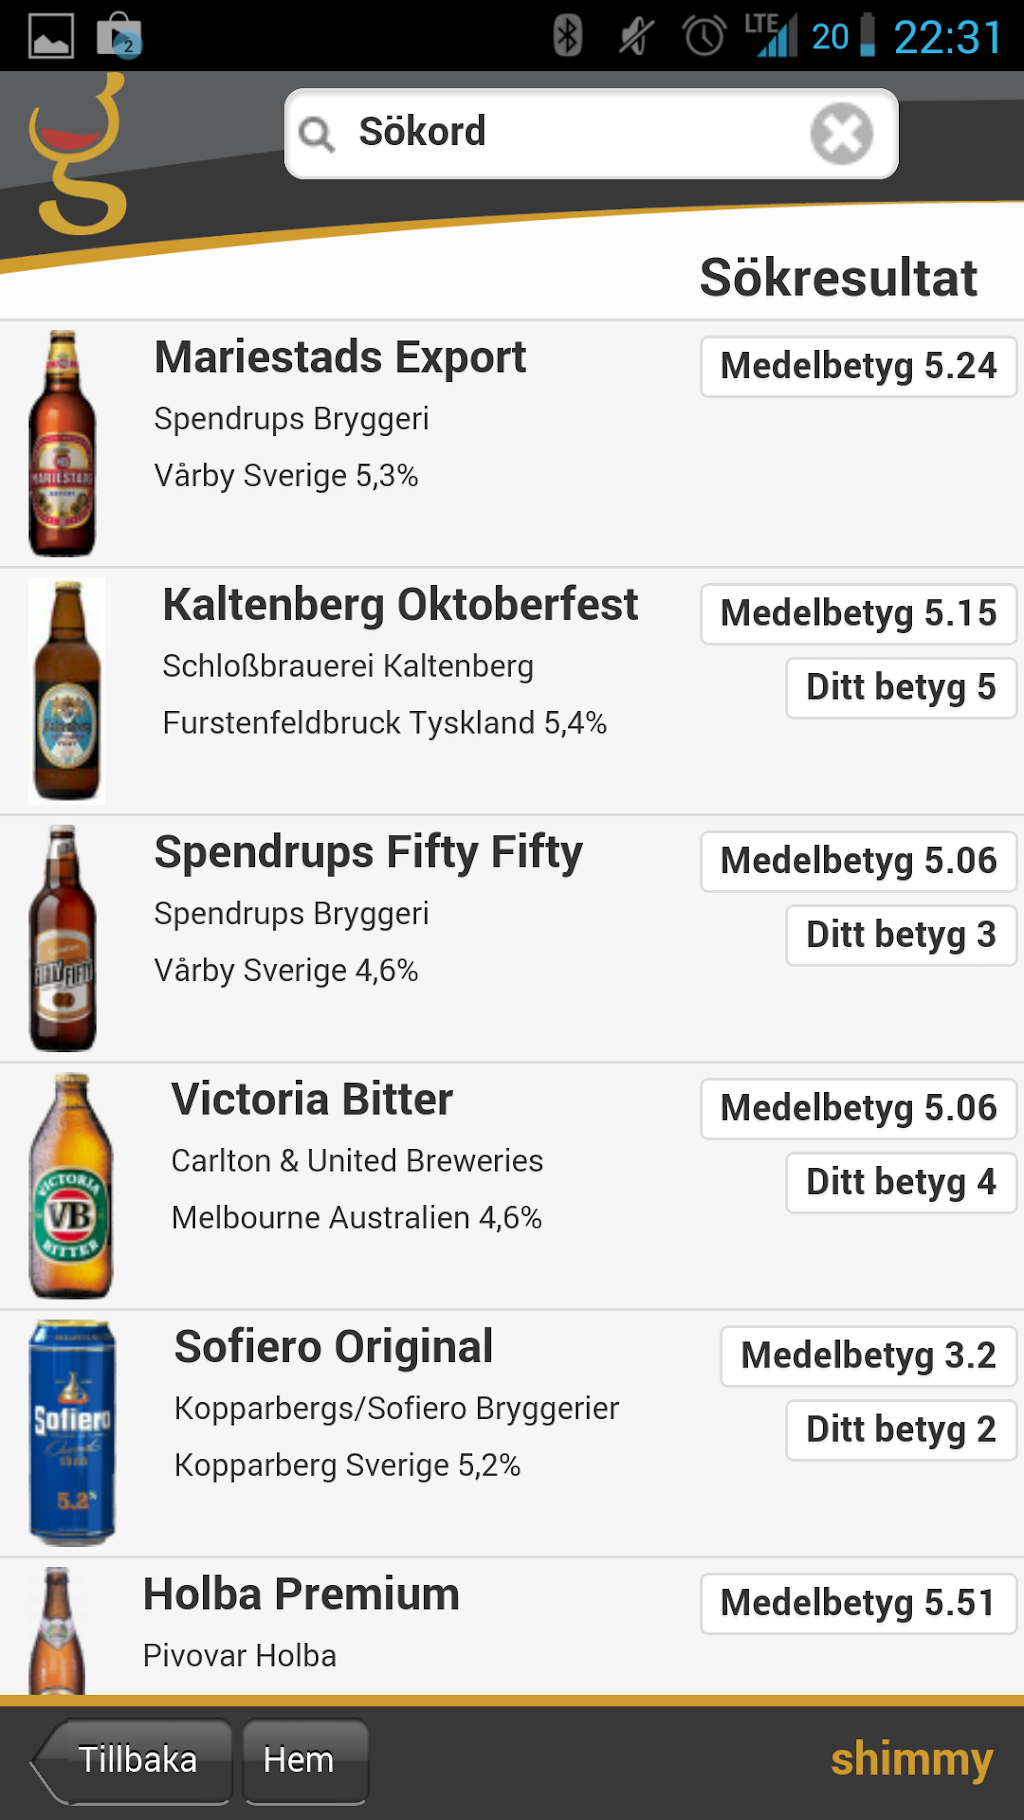Tap the Sofiero Original can image

tap(72, 1432)
